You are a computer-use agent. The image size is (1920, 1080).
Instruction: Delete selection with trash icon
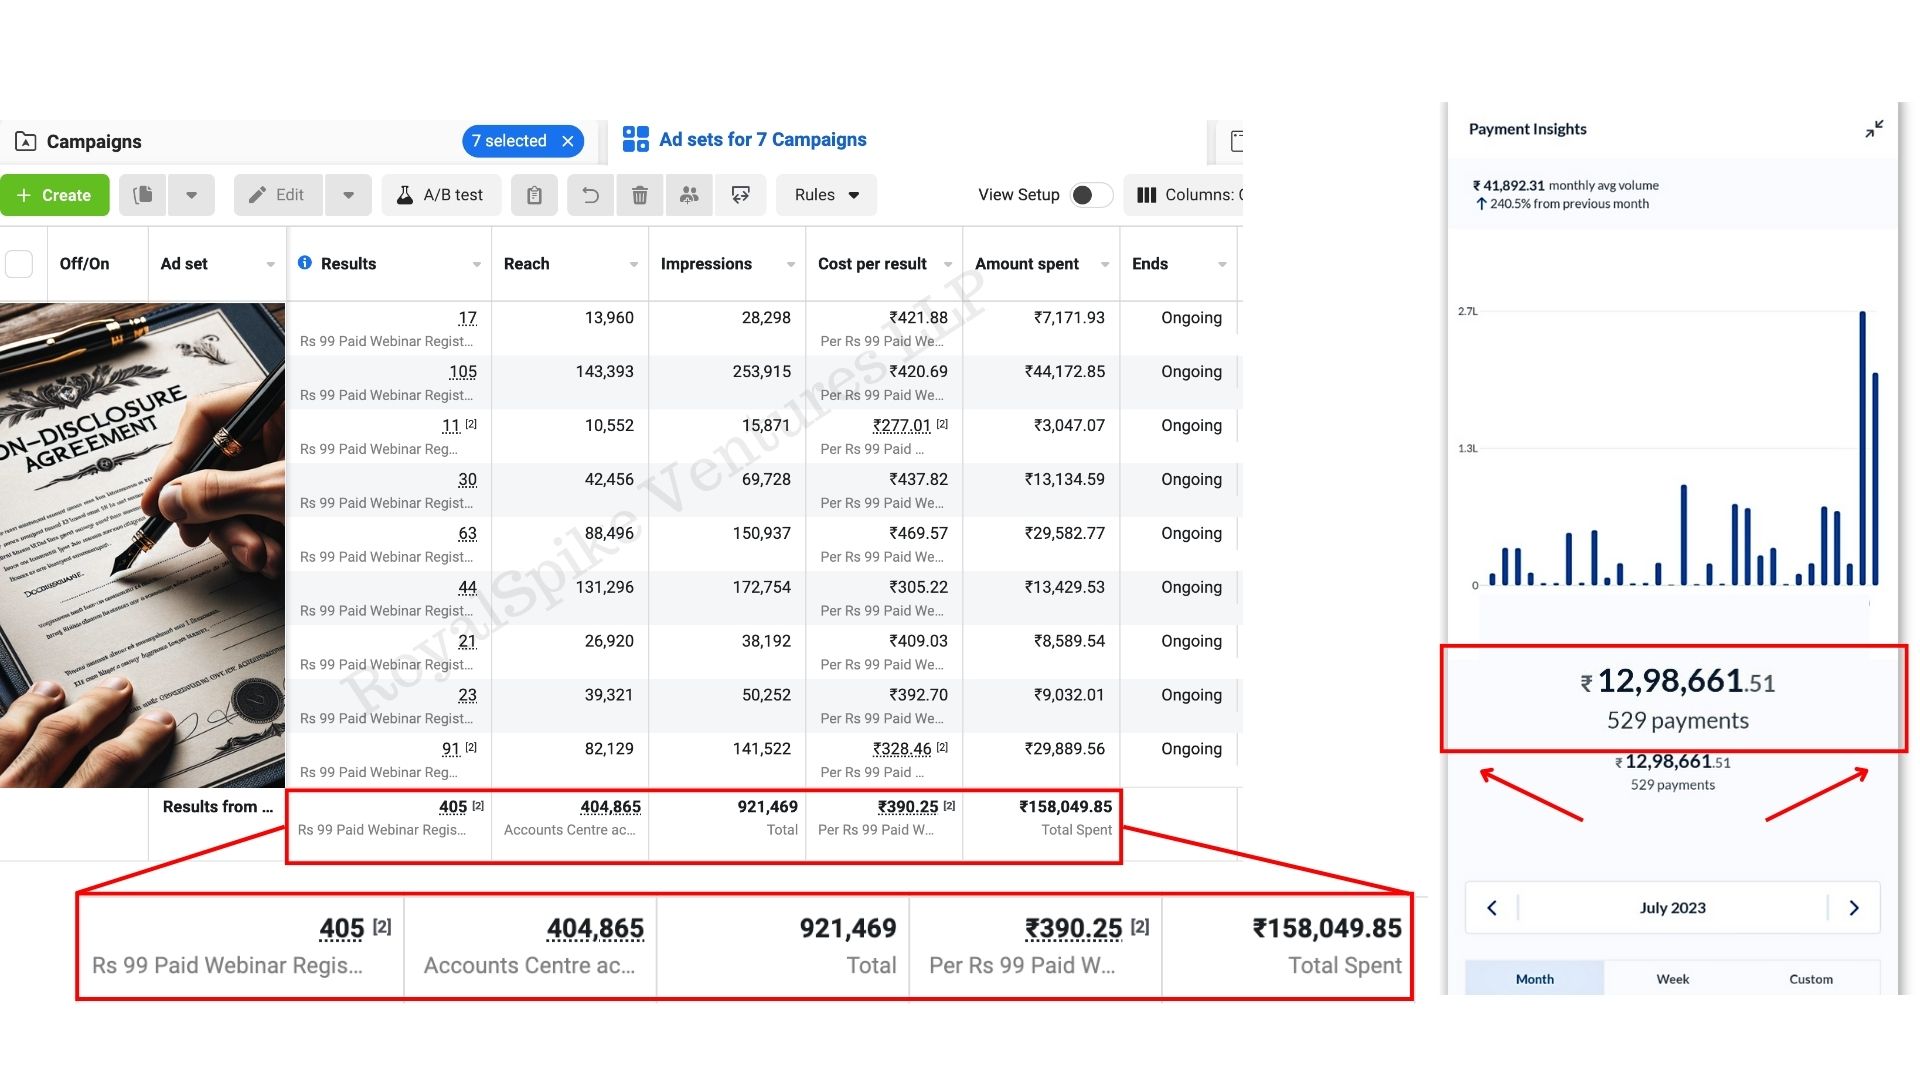(x=640, y=195)
